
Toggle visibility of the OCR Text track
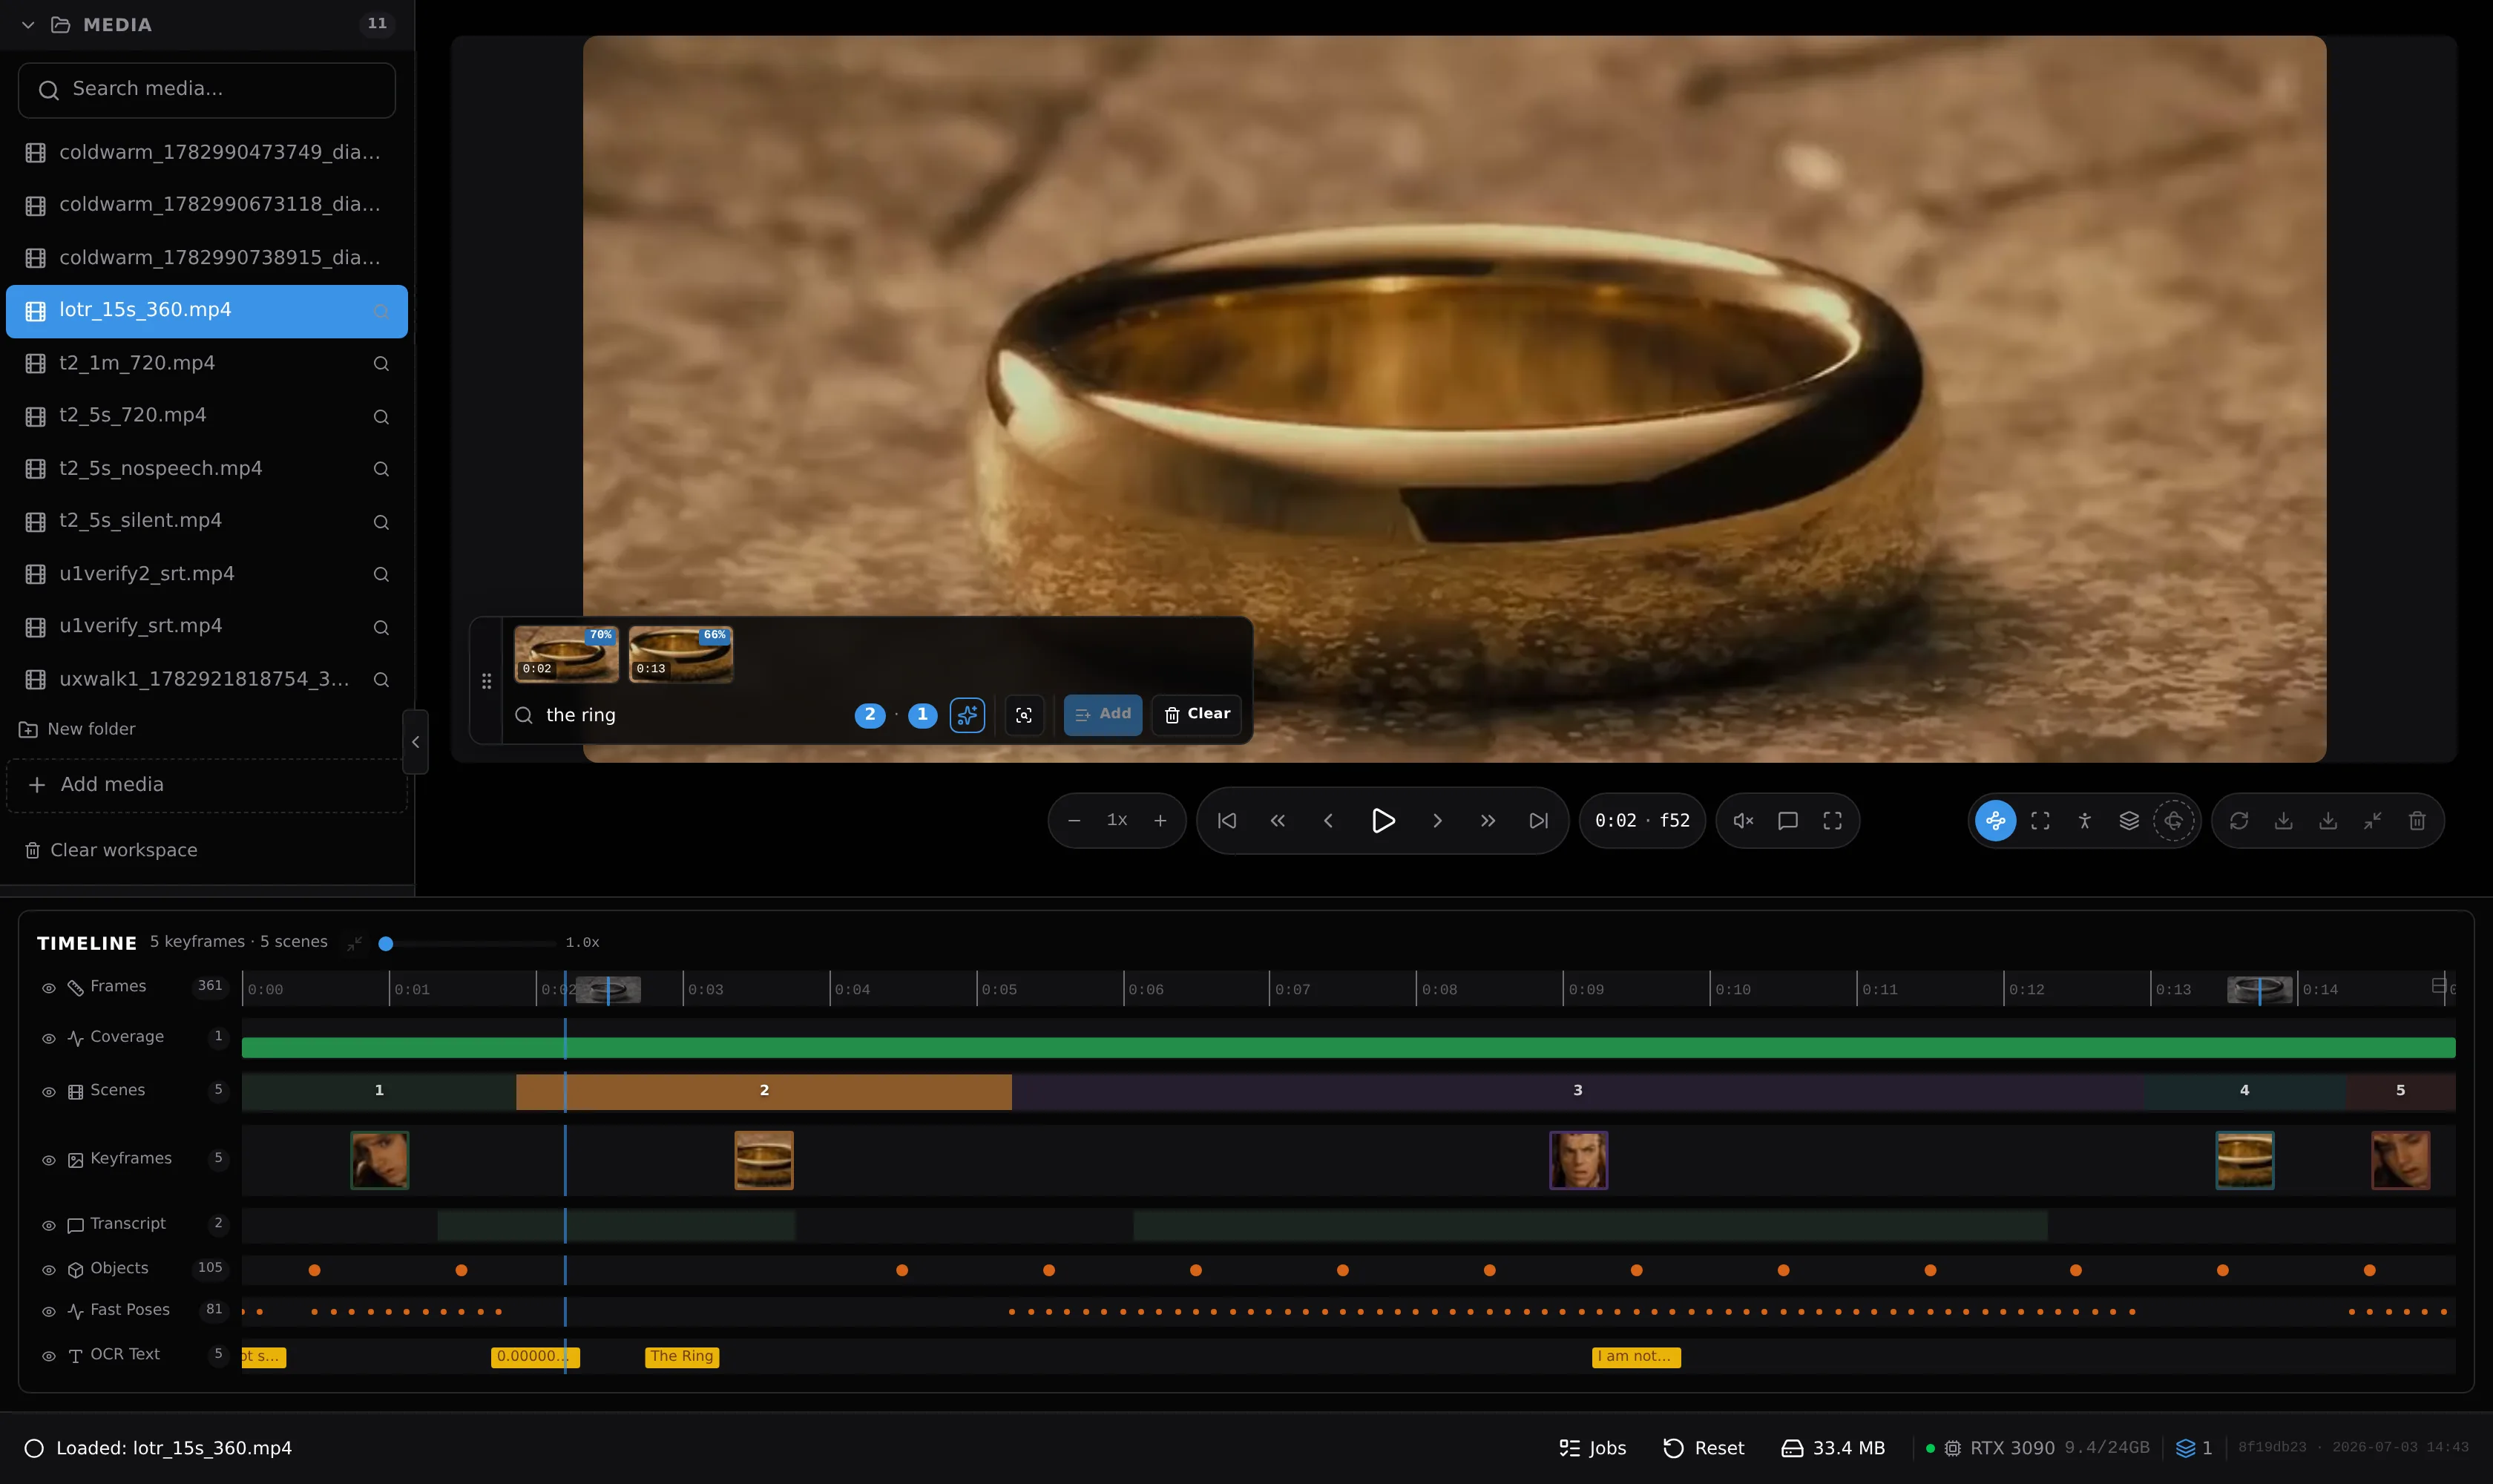pos(48,1356)
